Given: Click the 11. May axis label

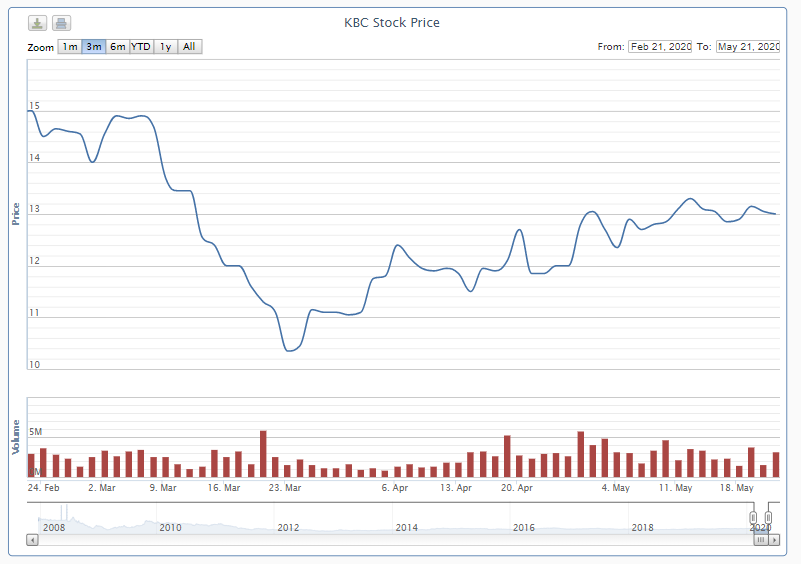Looking at the screenshot, I should point(675,488).
